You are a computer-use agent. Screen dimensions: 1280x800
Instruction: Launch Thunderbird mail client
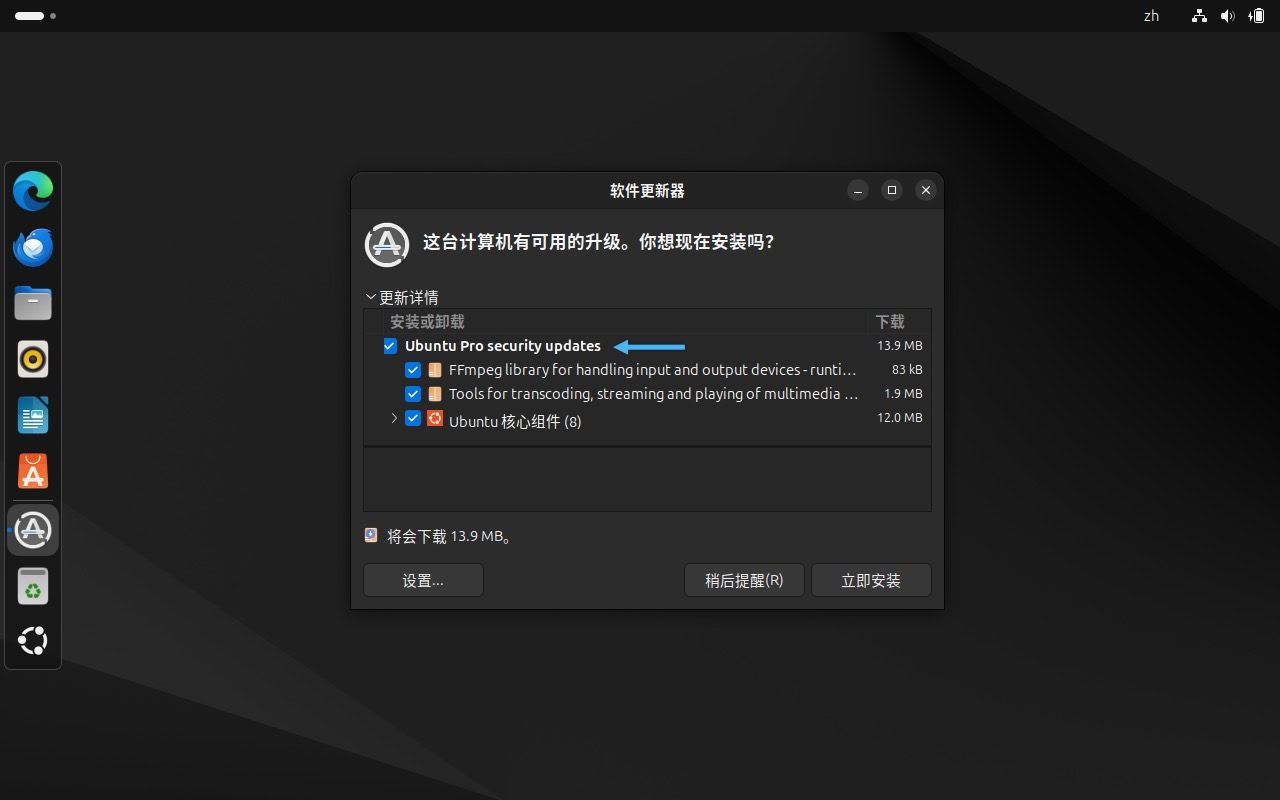pos(33,246)
